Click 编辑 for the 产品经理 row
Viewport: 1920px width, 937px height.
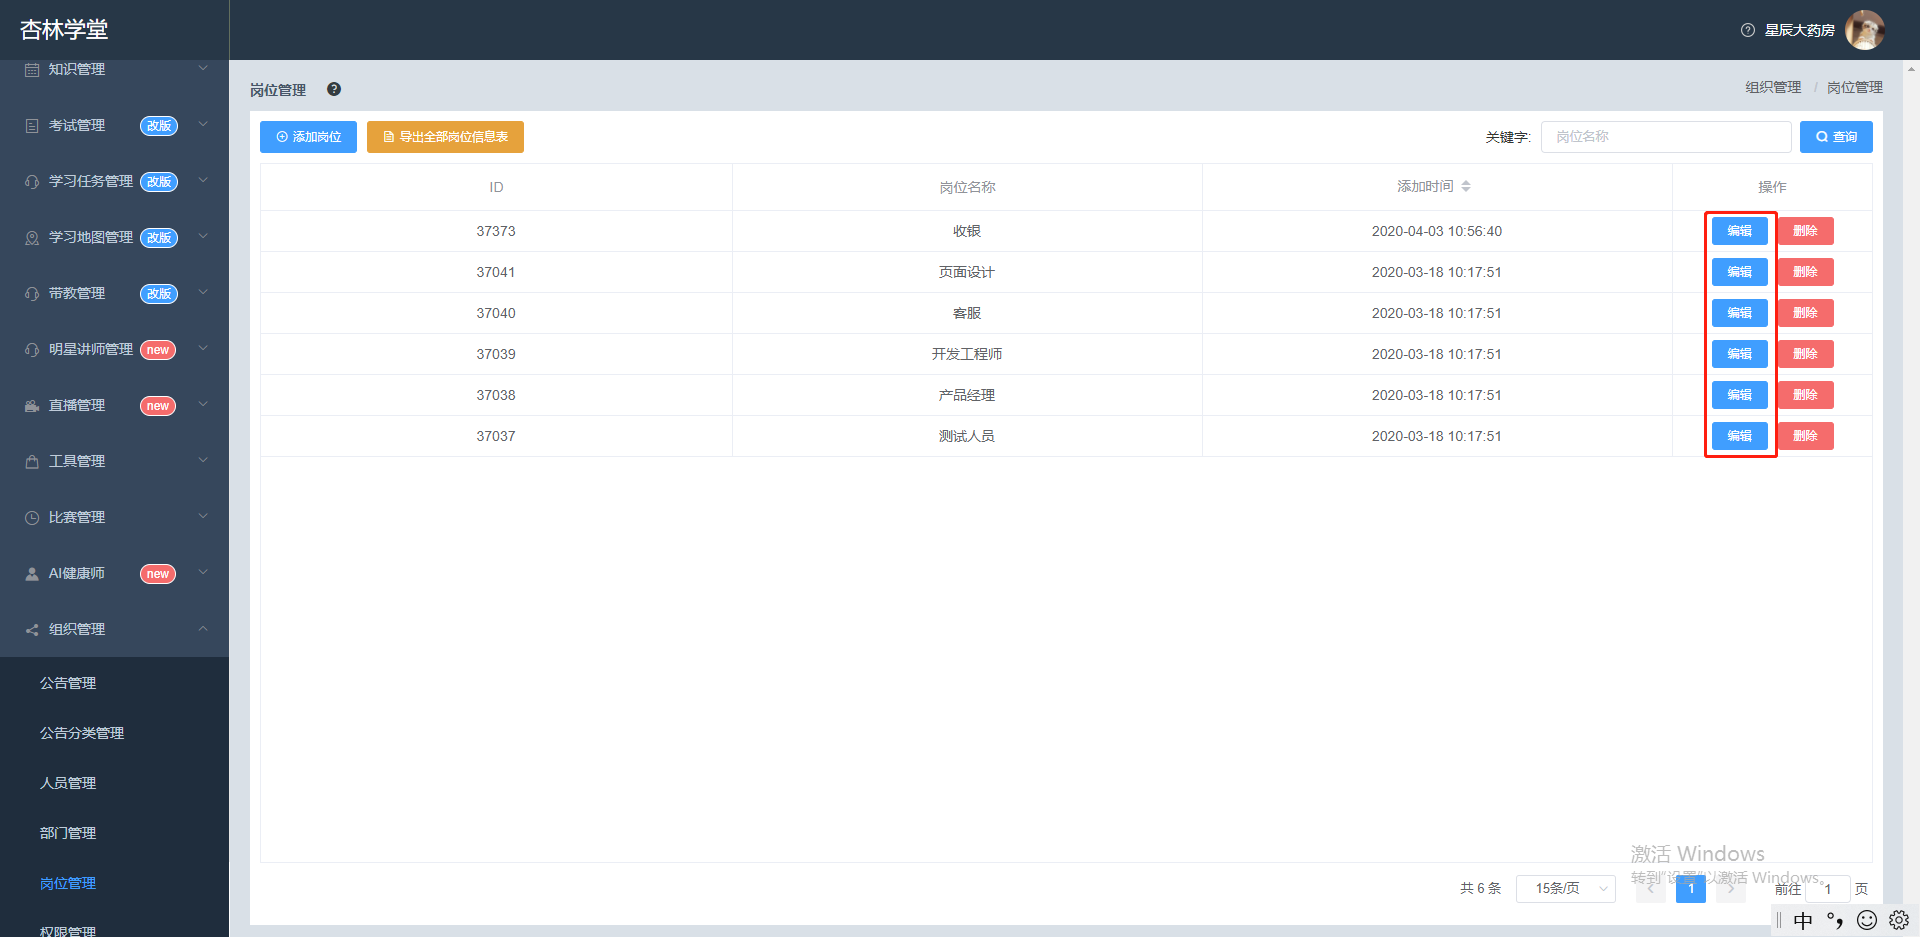tap(1740, 395)
